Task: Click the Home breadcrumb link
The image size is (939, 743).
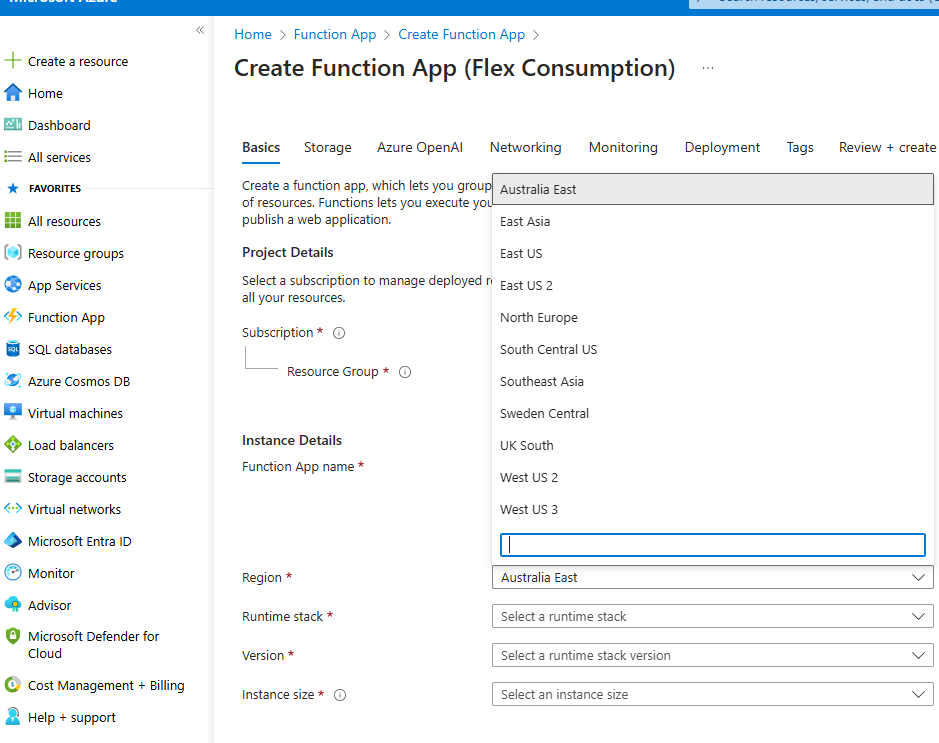Action: coord(253,34)
